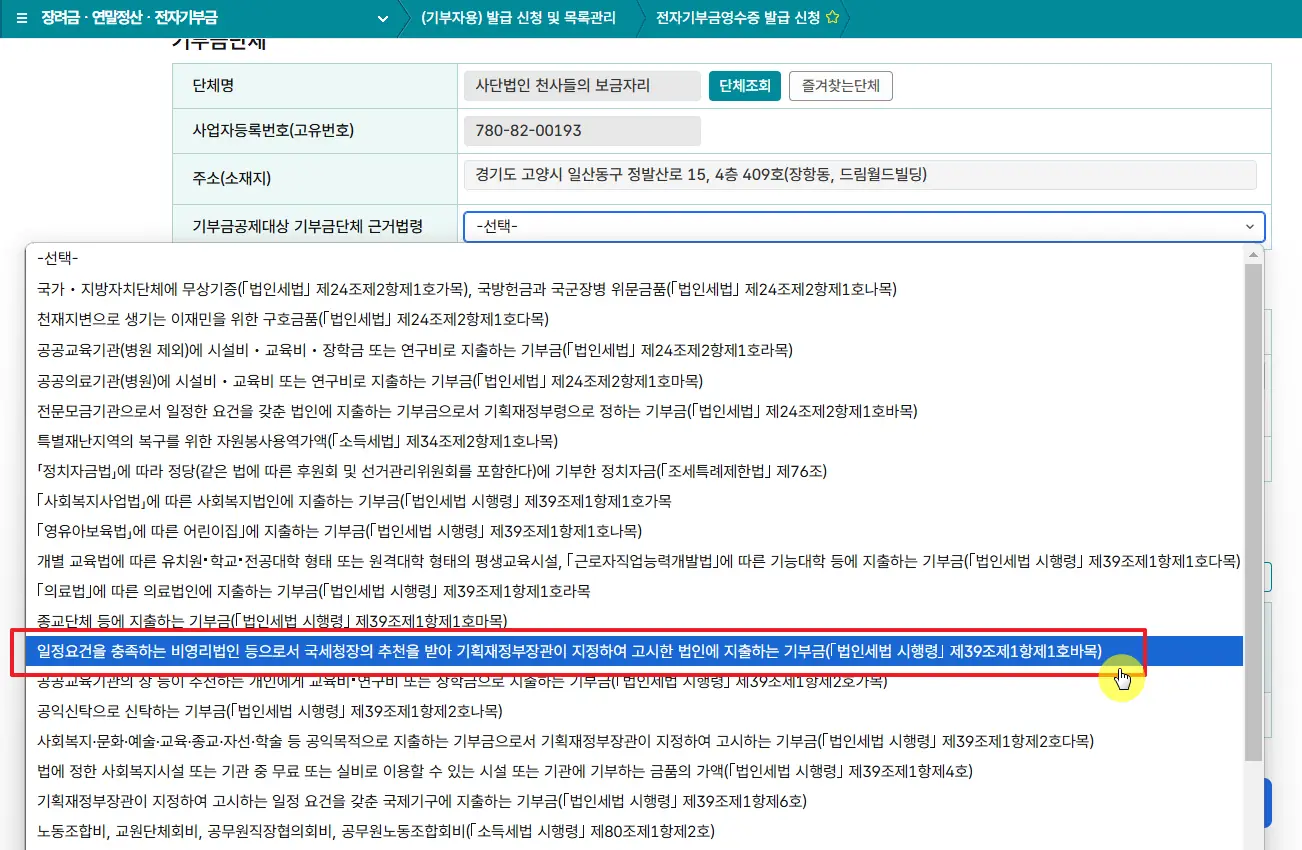This screenshot has width=1302, height=850.
Task: Click the 주소(소재지) address field
Action: [859, 175]
